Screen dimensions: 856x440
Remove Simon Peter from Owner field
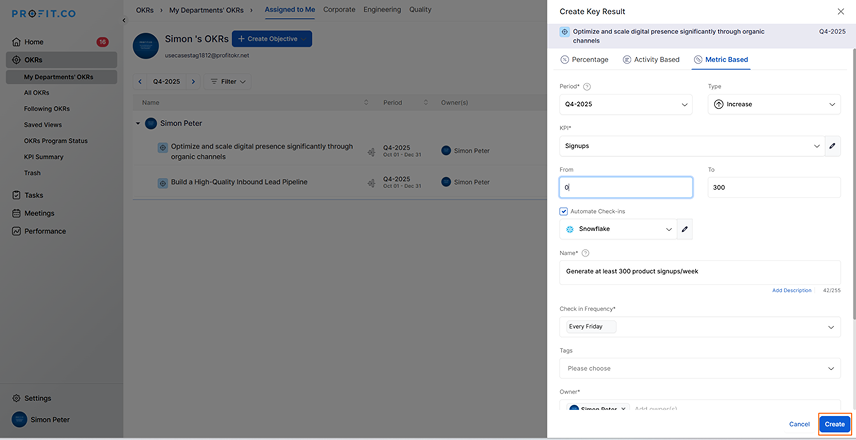click(x=623, y=409)
